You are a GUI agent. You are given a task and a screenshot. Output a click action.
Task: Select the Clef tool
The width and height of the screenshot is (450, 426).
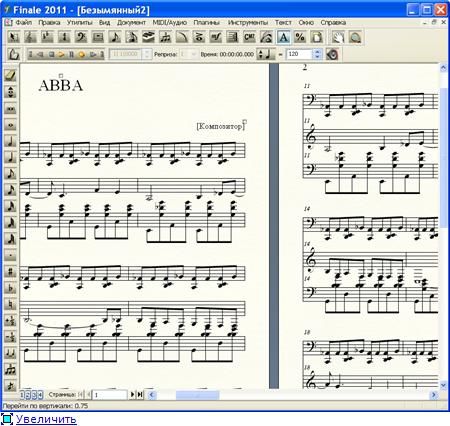pyautogui.click(x=81, y=37)
